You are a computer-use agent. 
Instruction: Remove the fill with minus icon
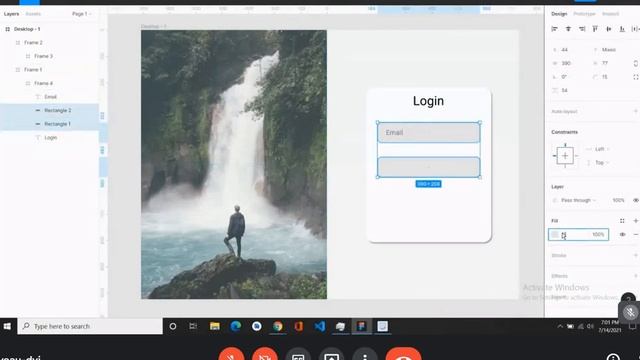(x=636, y=235)
